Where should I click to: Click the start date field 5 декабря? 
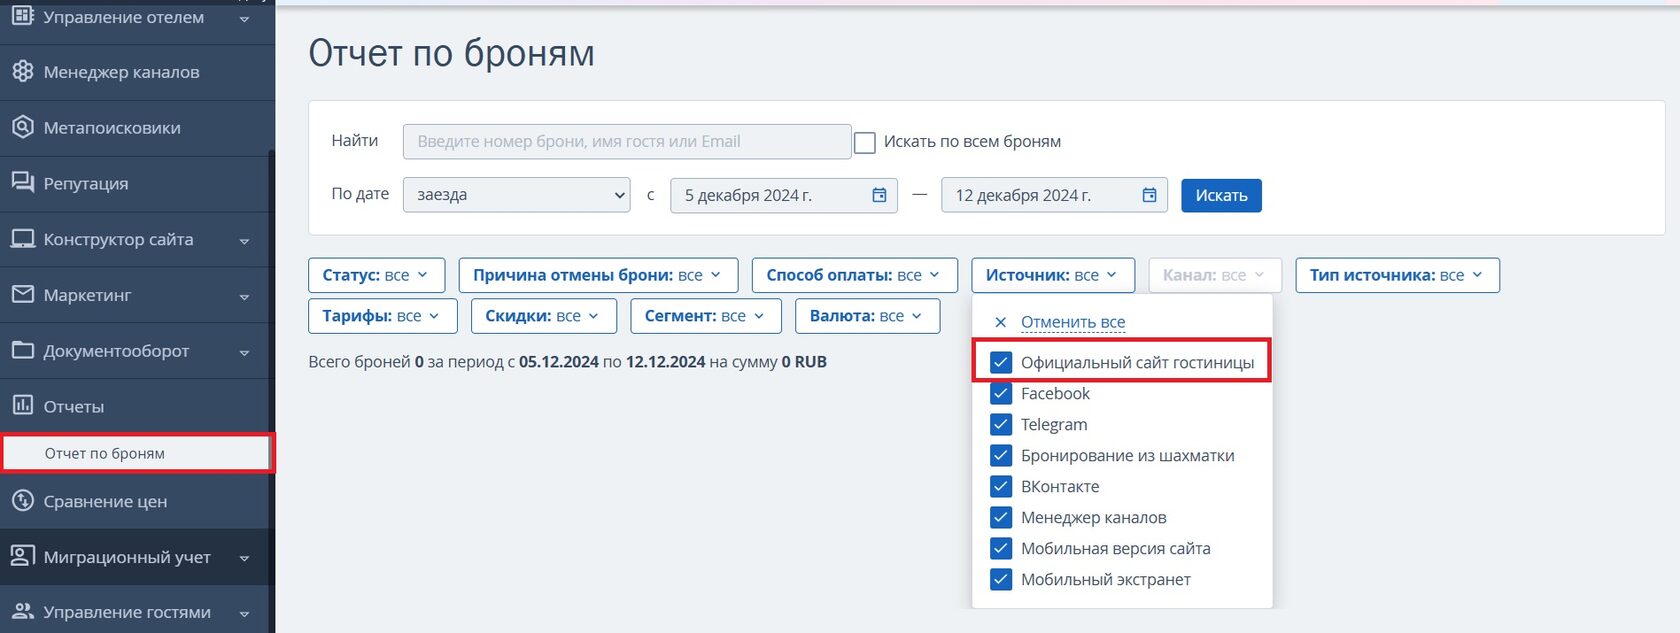coord(784,195)
